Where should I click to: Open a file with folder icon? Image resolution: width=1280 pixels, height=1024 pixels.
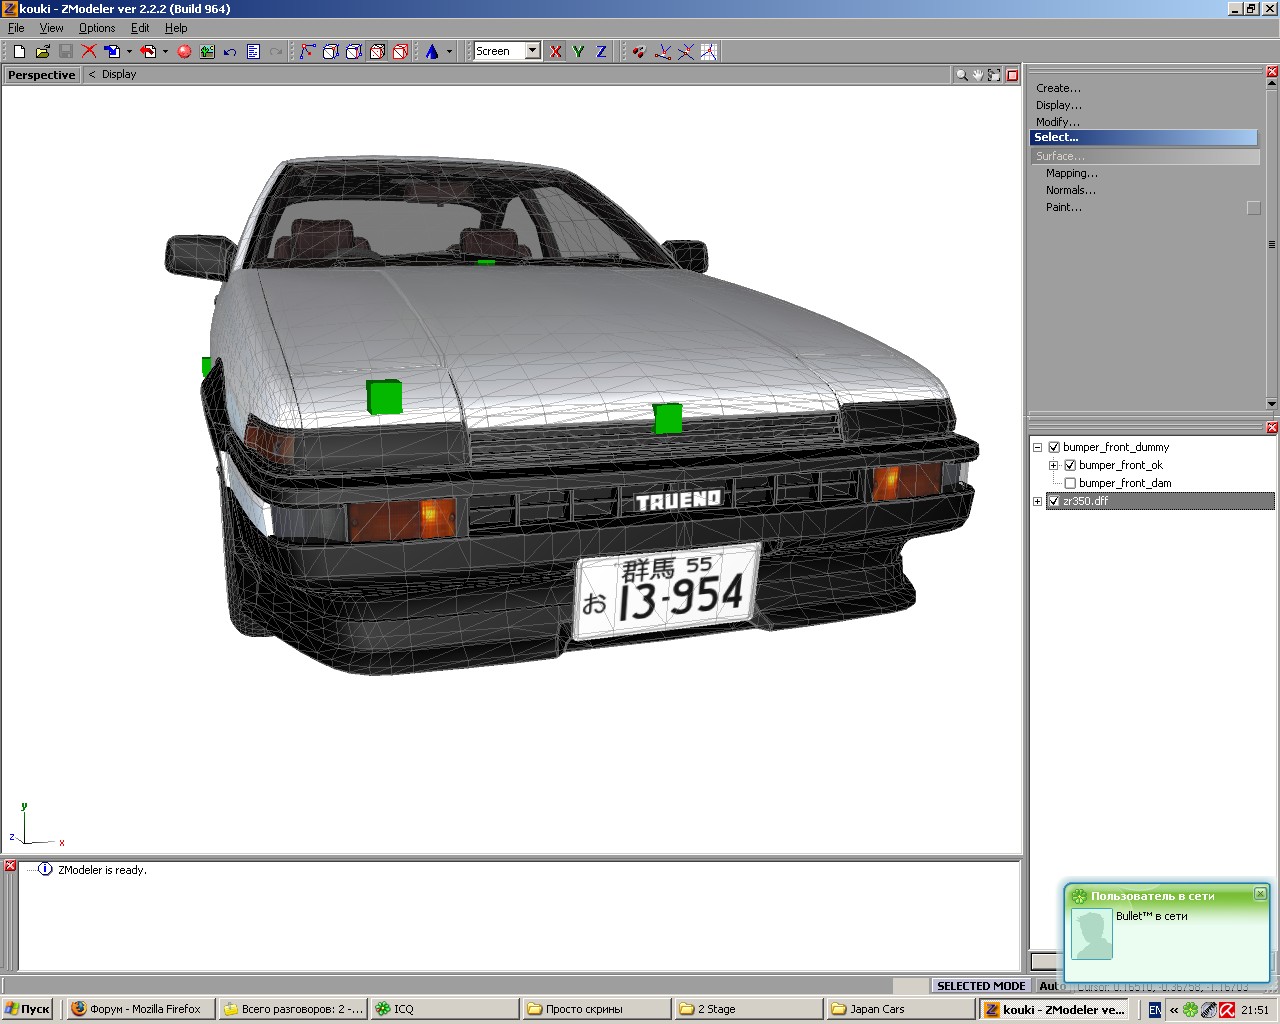(x=42, y=51)
